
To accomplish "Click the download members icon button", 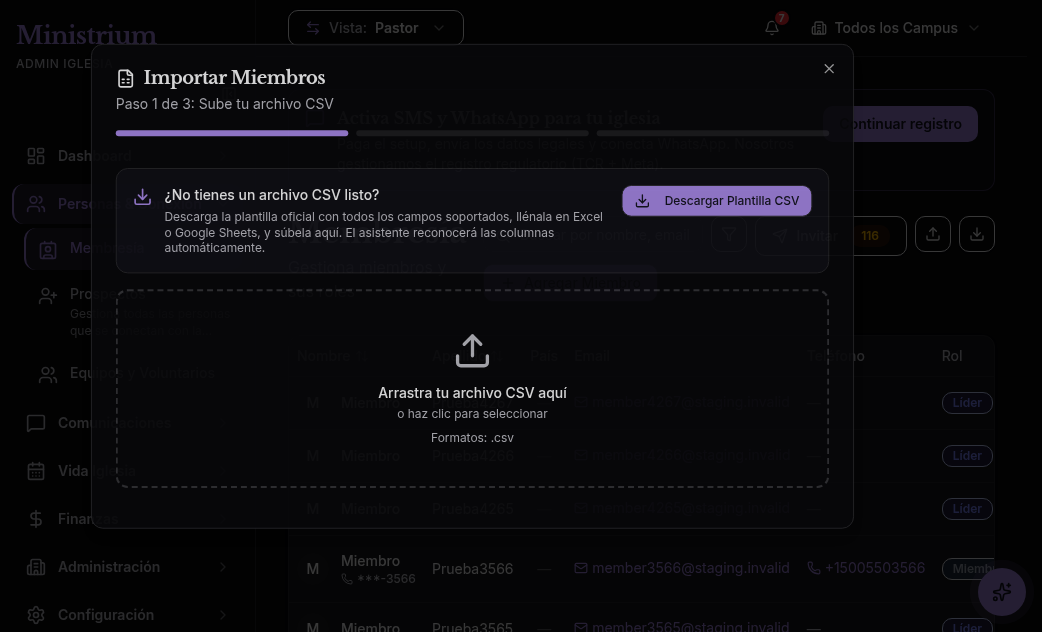I will pyautogui.click(x=977, y=234).
